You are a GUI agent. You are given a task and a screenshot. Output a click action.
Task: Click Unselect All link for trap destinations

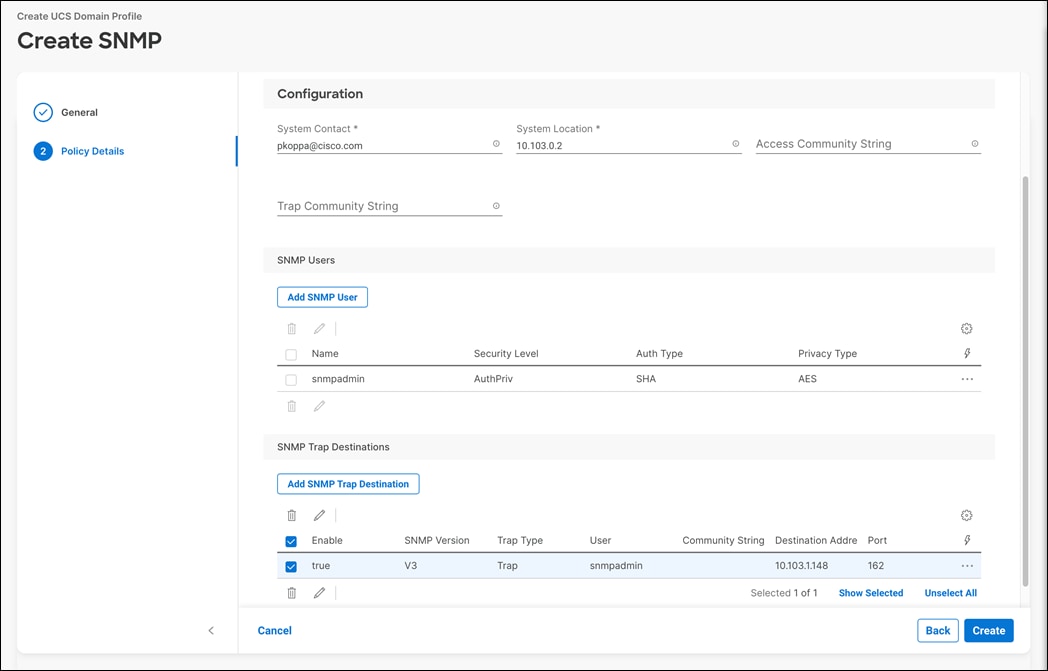(950, 592)
